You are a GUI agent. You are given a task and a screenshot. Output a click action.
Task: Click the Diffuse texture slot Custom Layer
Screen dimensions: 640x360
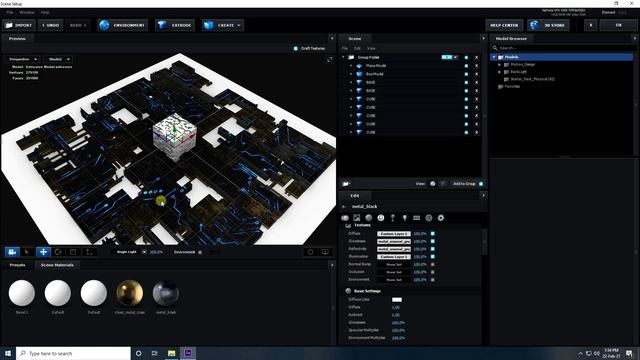(394, 234)
